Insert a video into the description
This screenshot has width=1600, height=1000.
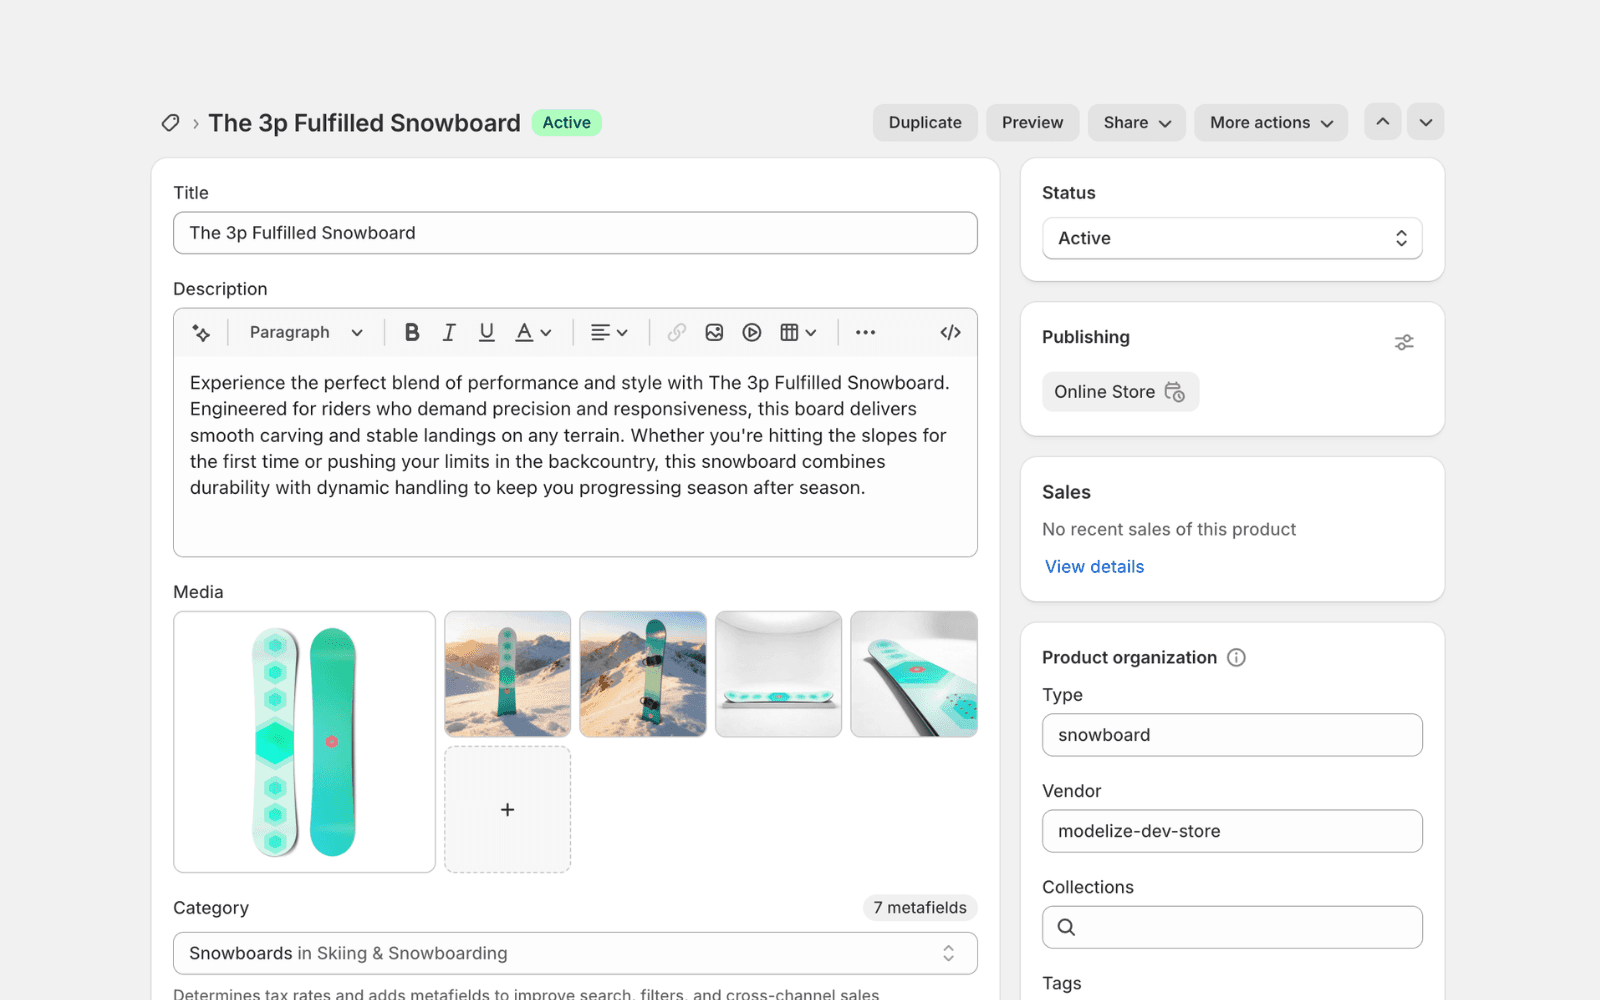point(751,332)
